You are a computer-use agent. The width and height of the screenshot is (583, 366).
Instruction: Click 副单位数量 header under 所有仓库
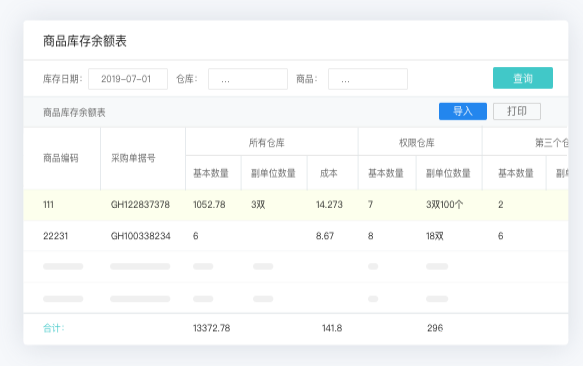[x=273, y=173]
